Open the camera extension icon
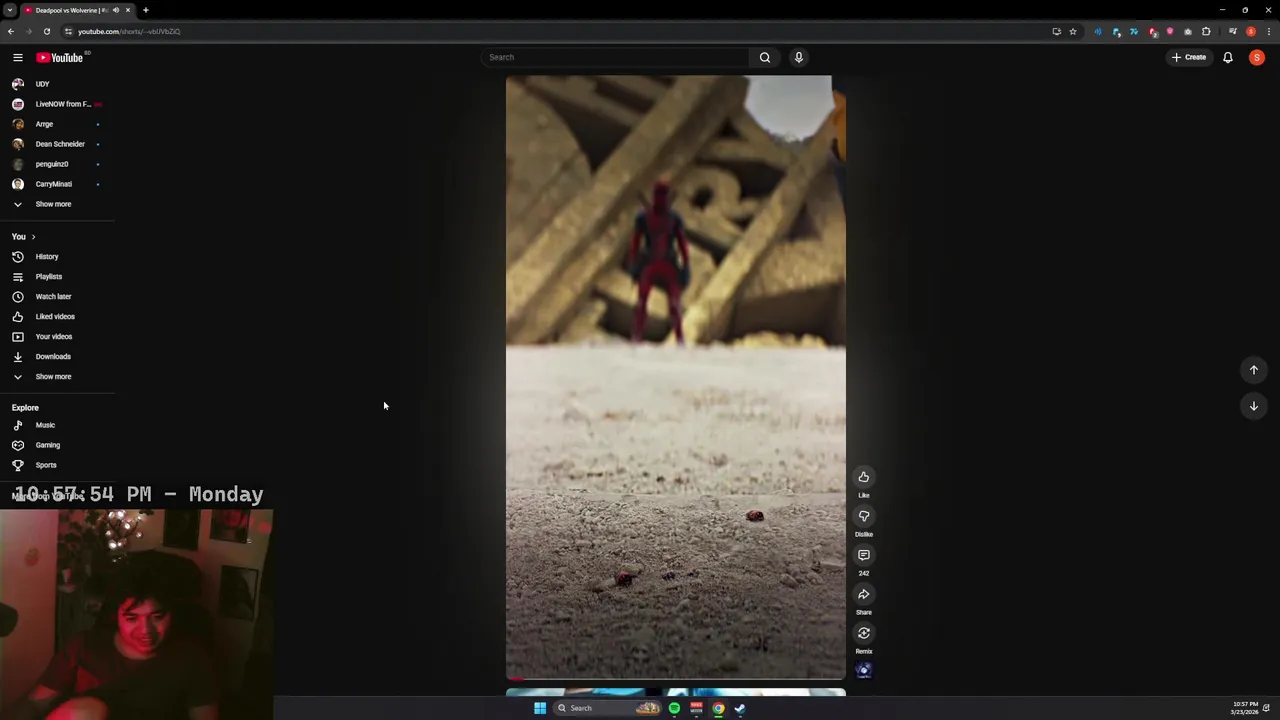Image resolution: width=1280 pixels, height=720 pixels. point(1188,31)
